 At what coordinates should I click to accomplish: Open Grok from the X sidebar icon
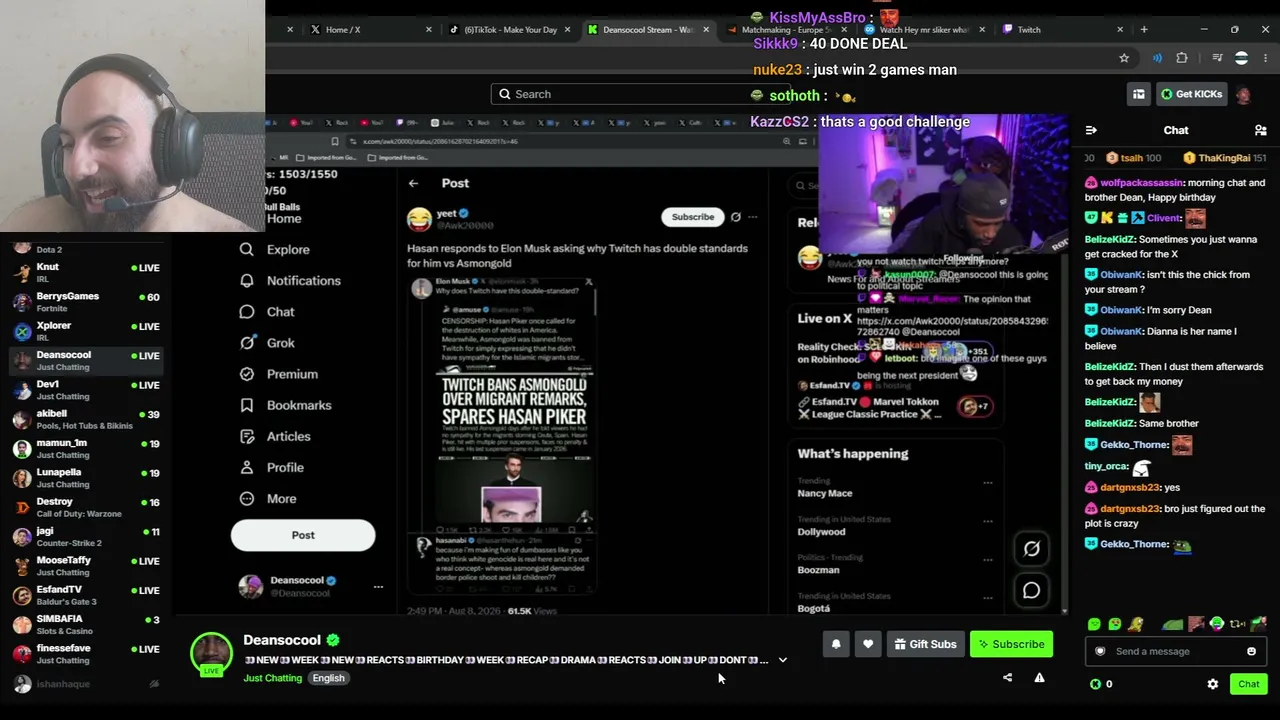tap(247, 343)
